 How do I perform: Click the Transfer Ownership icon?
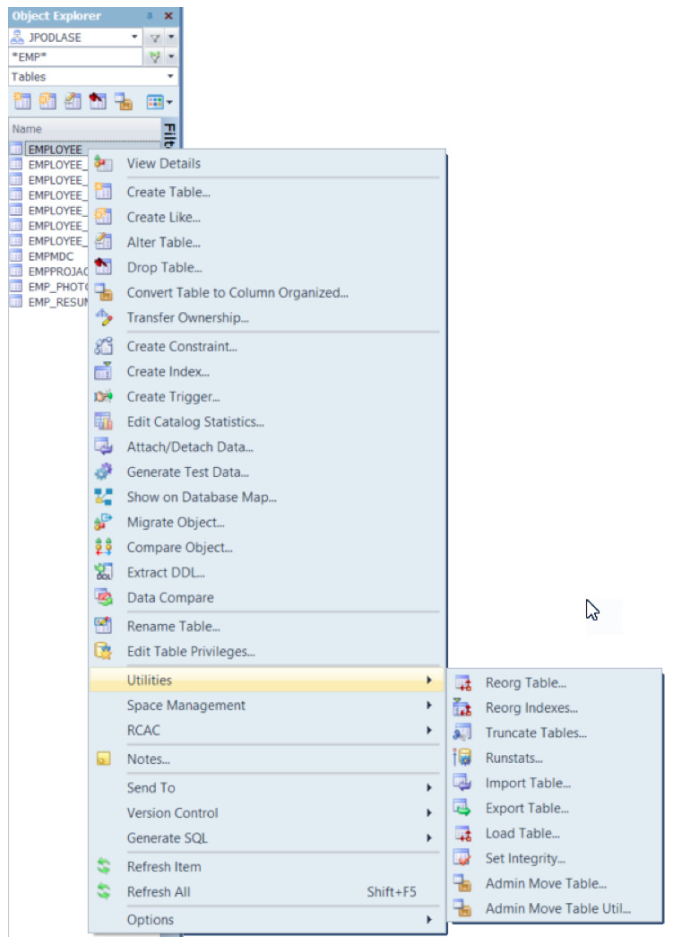pos(103,318)
